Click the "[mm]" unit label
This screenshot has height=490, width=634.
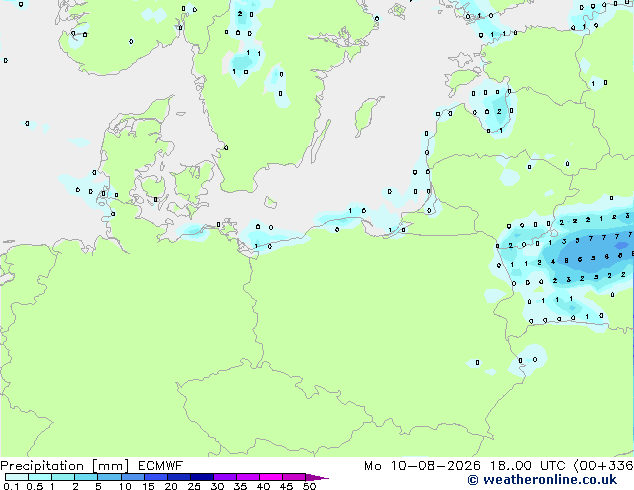(111, 466)
